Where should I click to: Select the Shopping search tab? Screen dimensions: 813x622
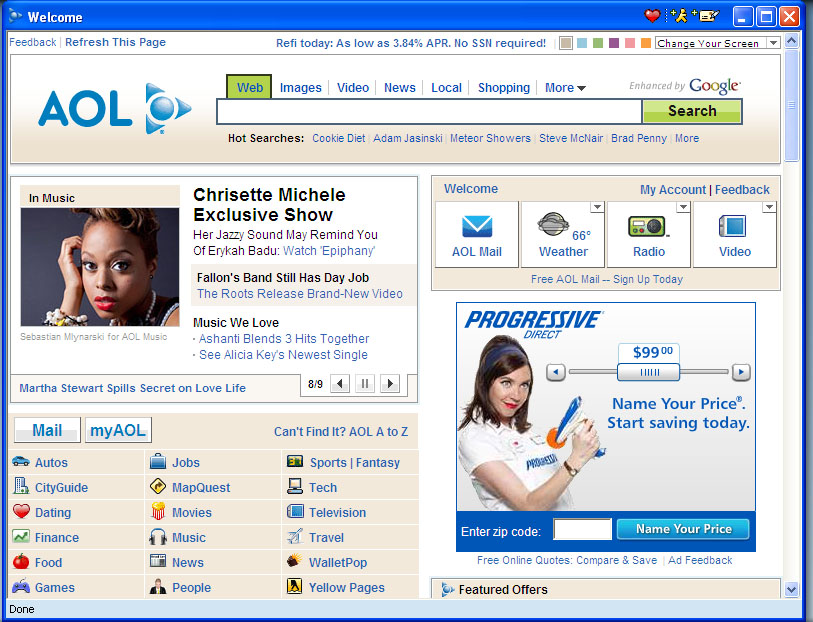click(503, 88)
